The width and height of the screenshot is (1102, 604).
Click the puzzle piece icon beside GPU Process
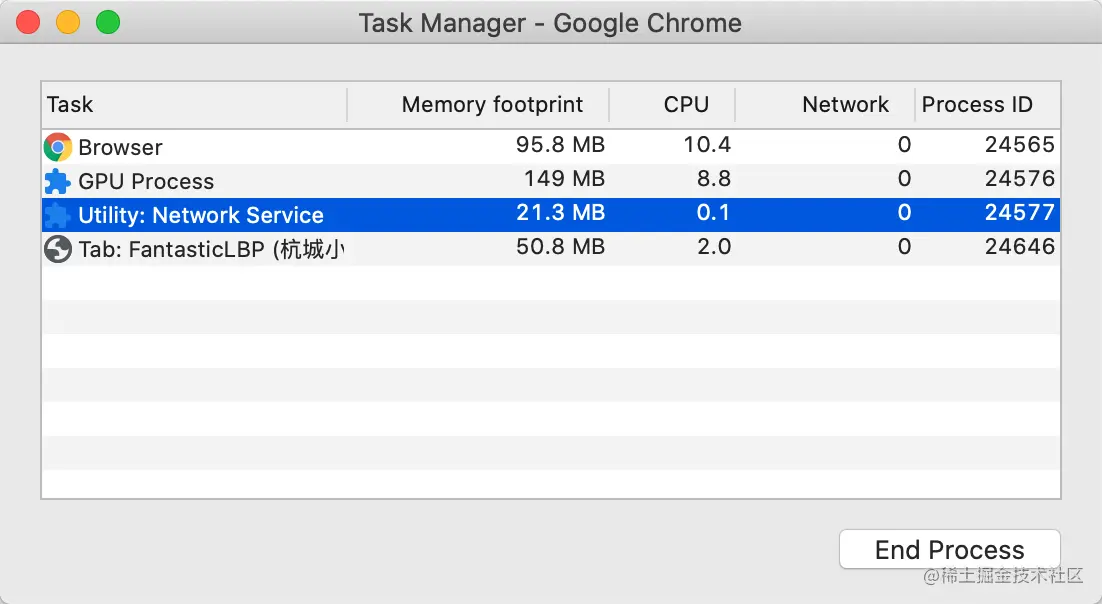pos(57,181)
